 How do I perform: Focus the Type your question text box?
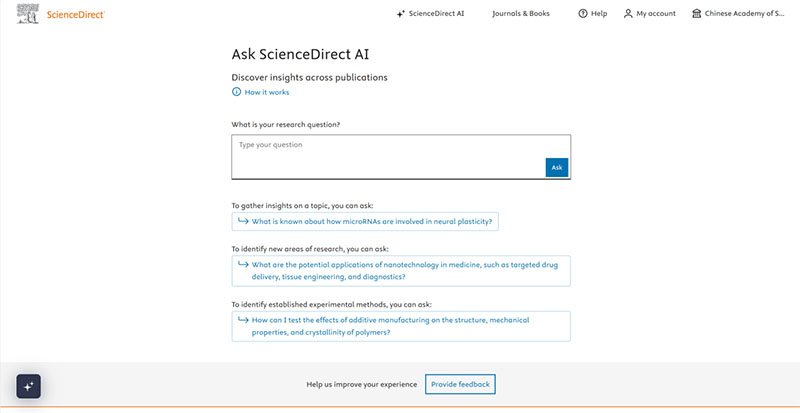[390, 156]
